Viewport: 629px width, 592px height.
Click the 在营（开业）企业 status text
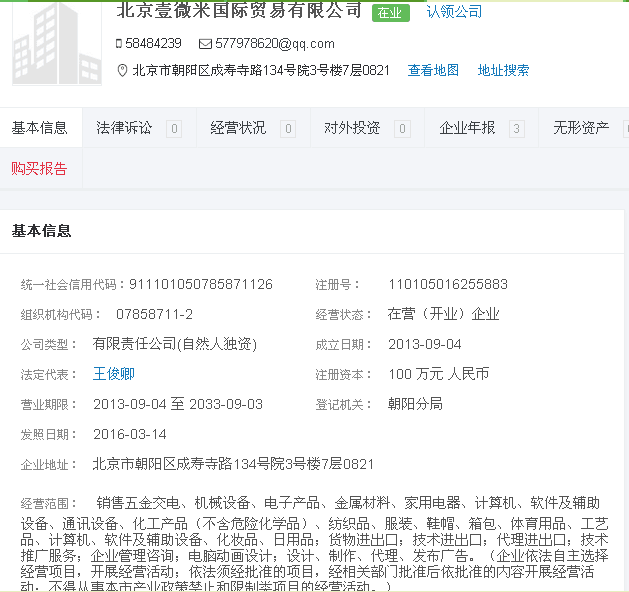pyautogui.click(x=443, y=314)
